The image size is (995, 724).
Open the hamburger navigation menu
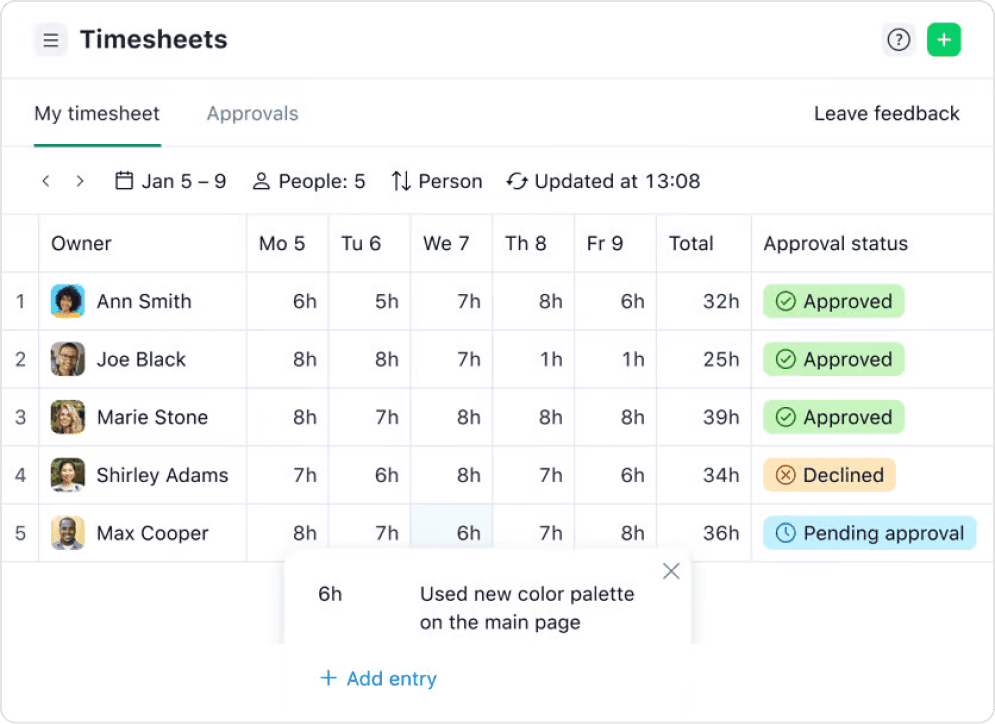tap(50, 40)
